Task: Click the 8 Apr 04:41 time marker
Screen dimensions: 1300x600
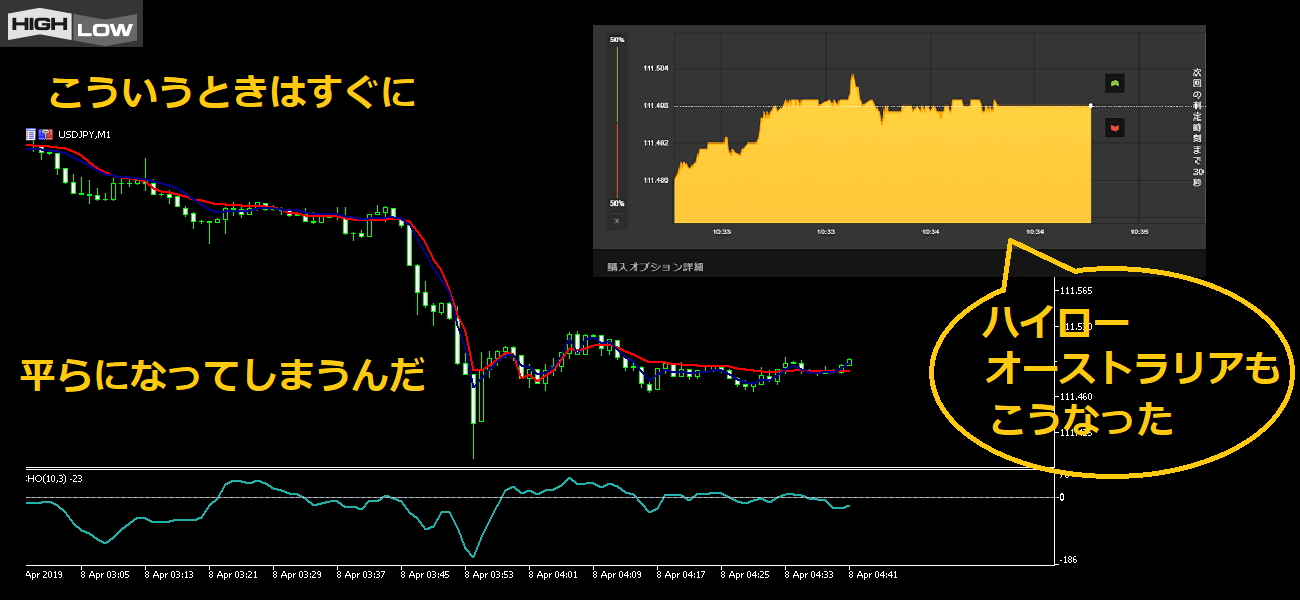Action: coord(874,575)
